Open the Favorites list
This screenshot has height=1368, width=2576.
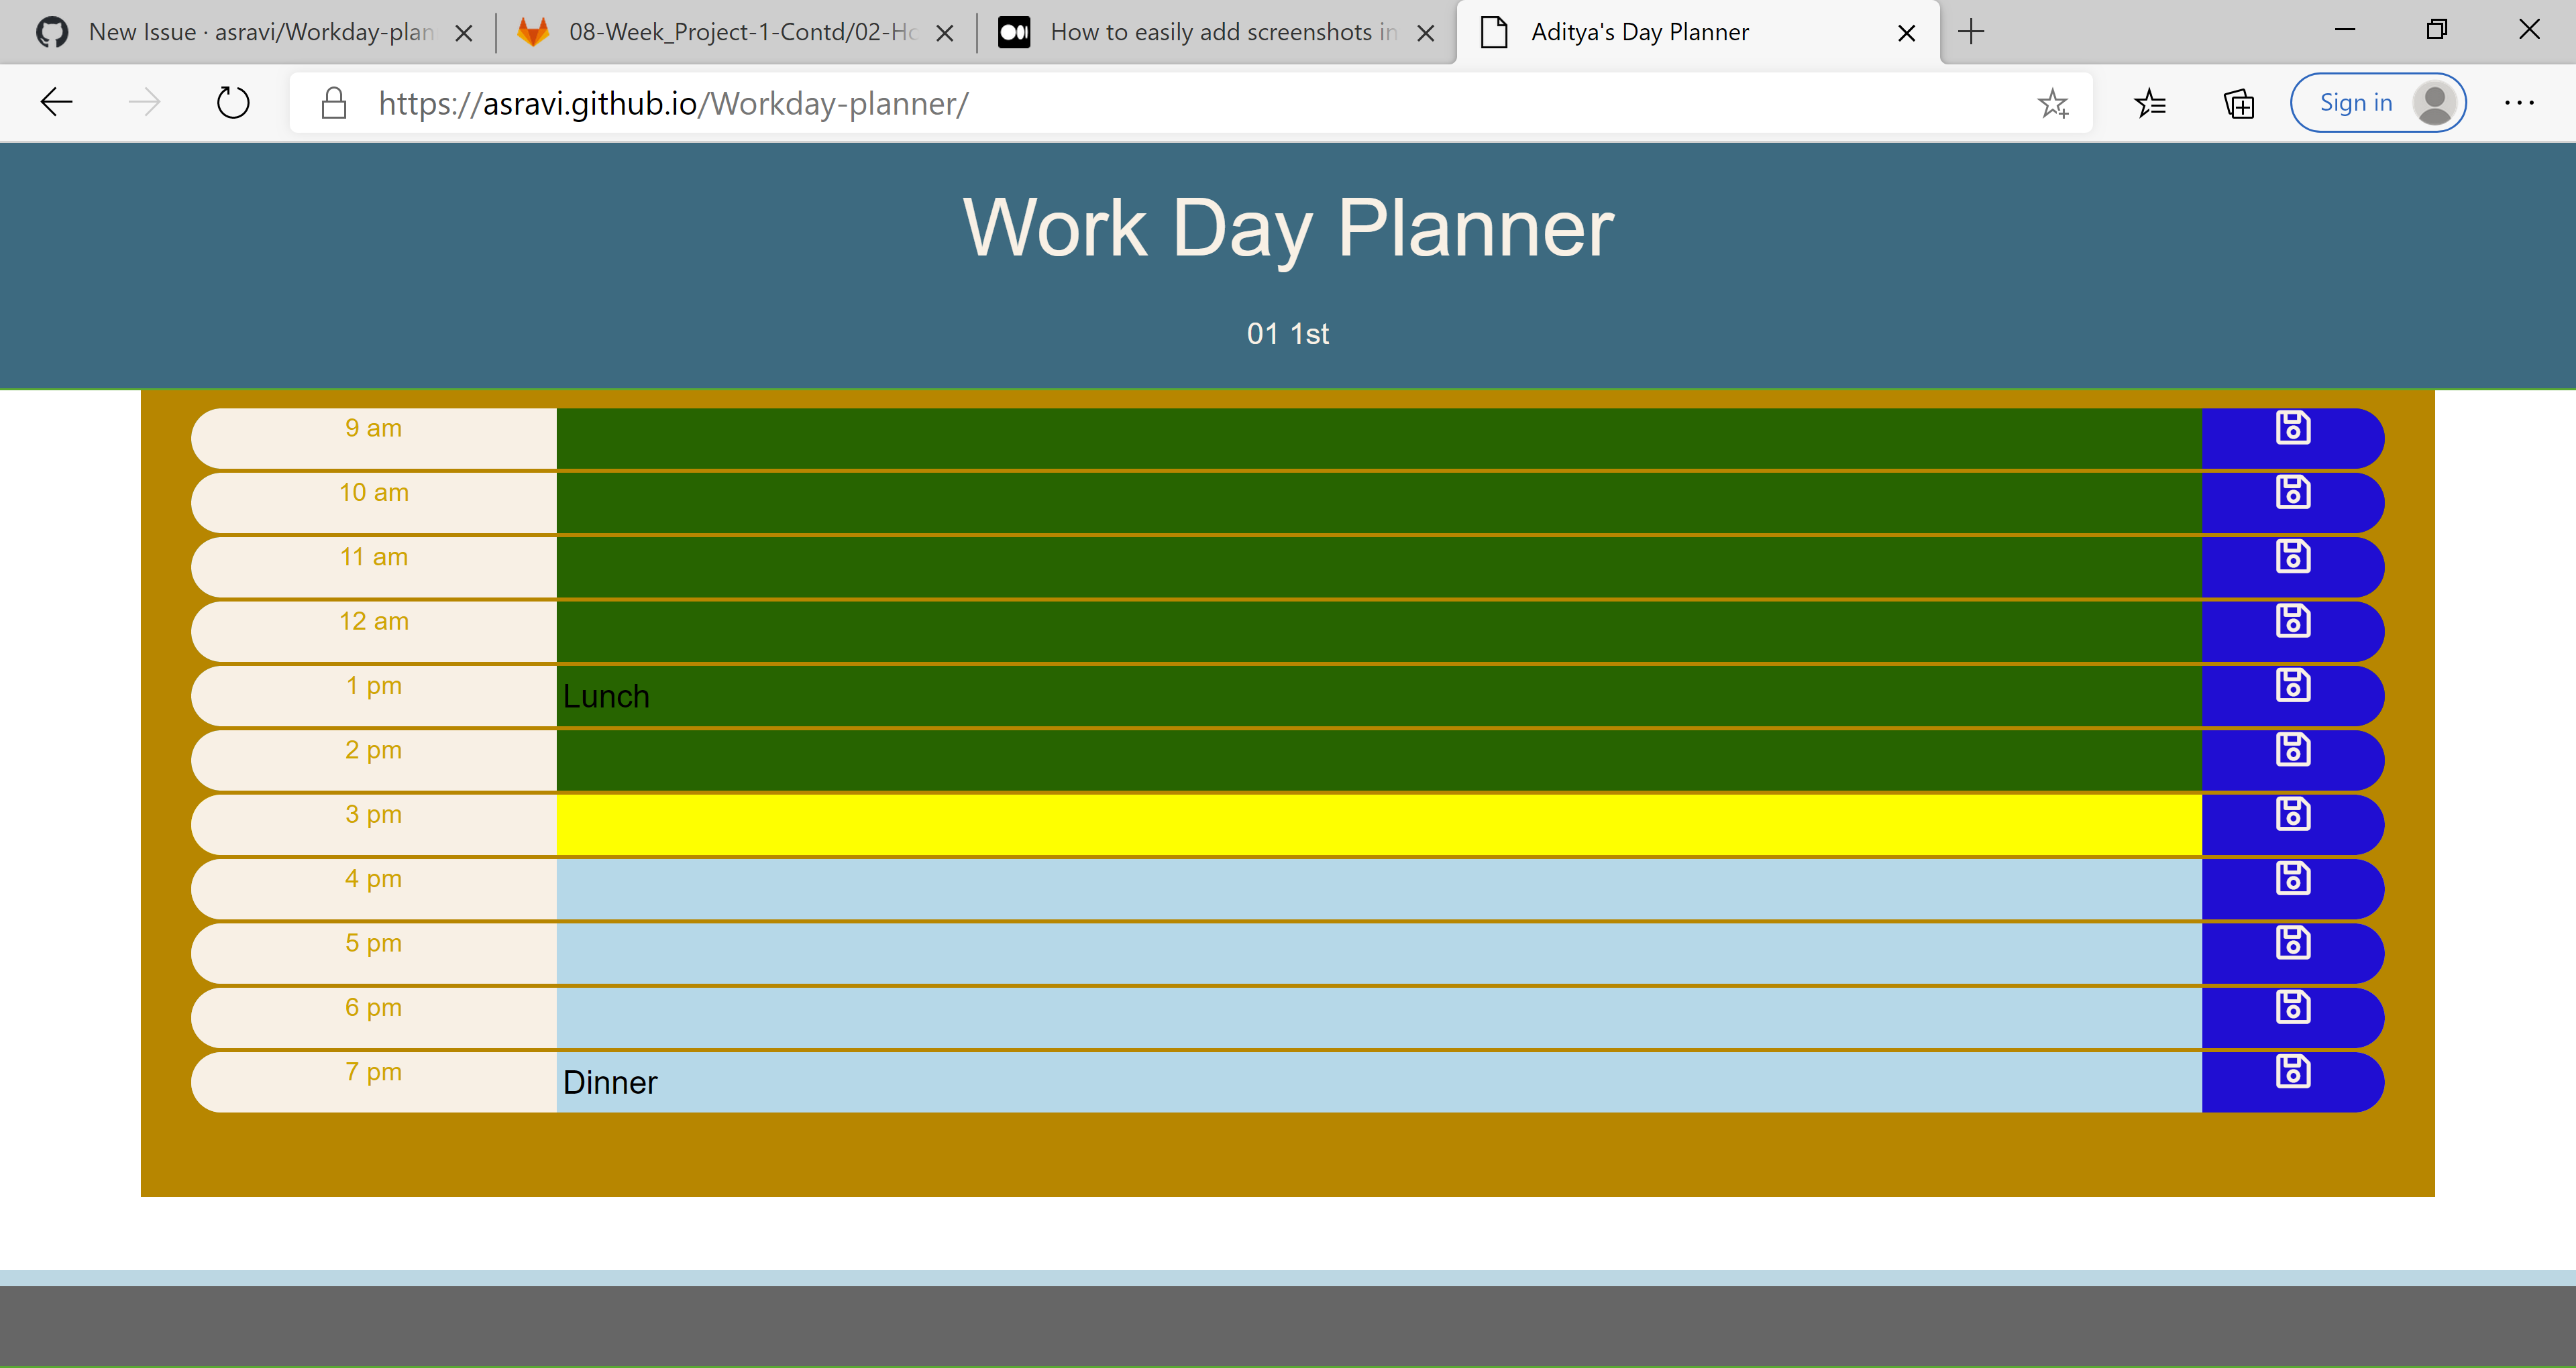point(2150,103)
